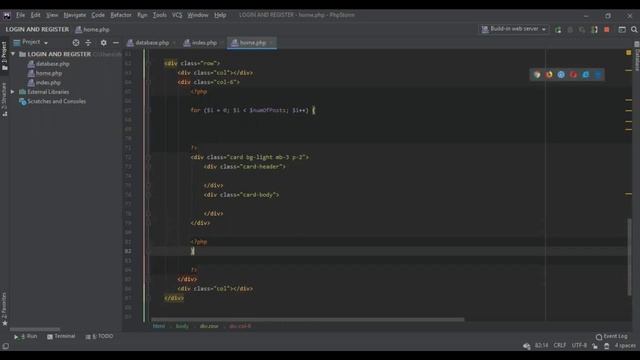The width and height of the screenshot is (640, 360).
Task: Open the TODO tool window
Action: click(99, 336)
